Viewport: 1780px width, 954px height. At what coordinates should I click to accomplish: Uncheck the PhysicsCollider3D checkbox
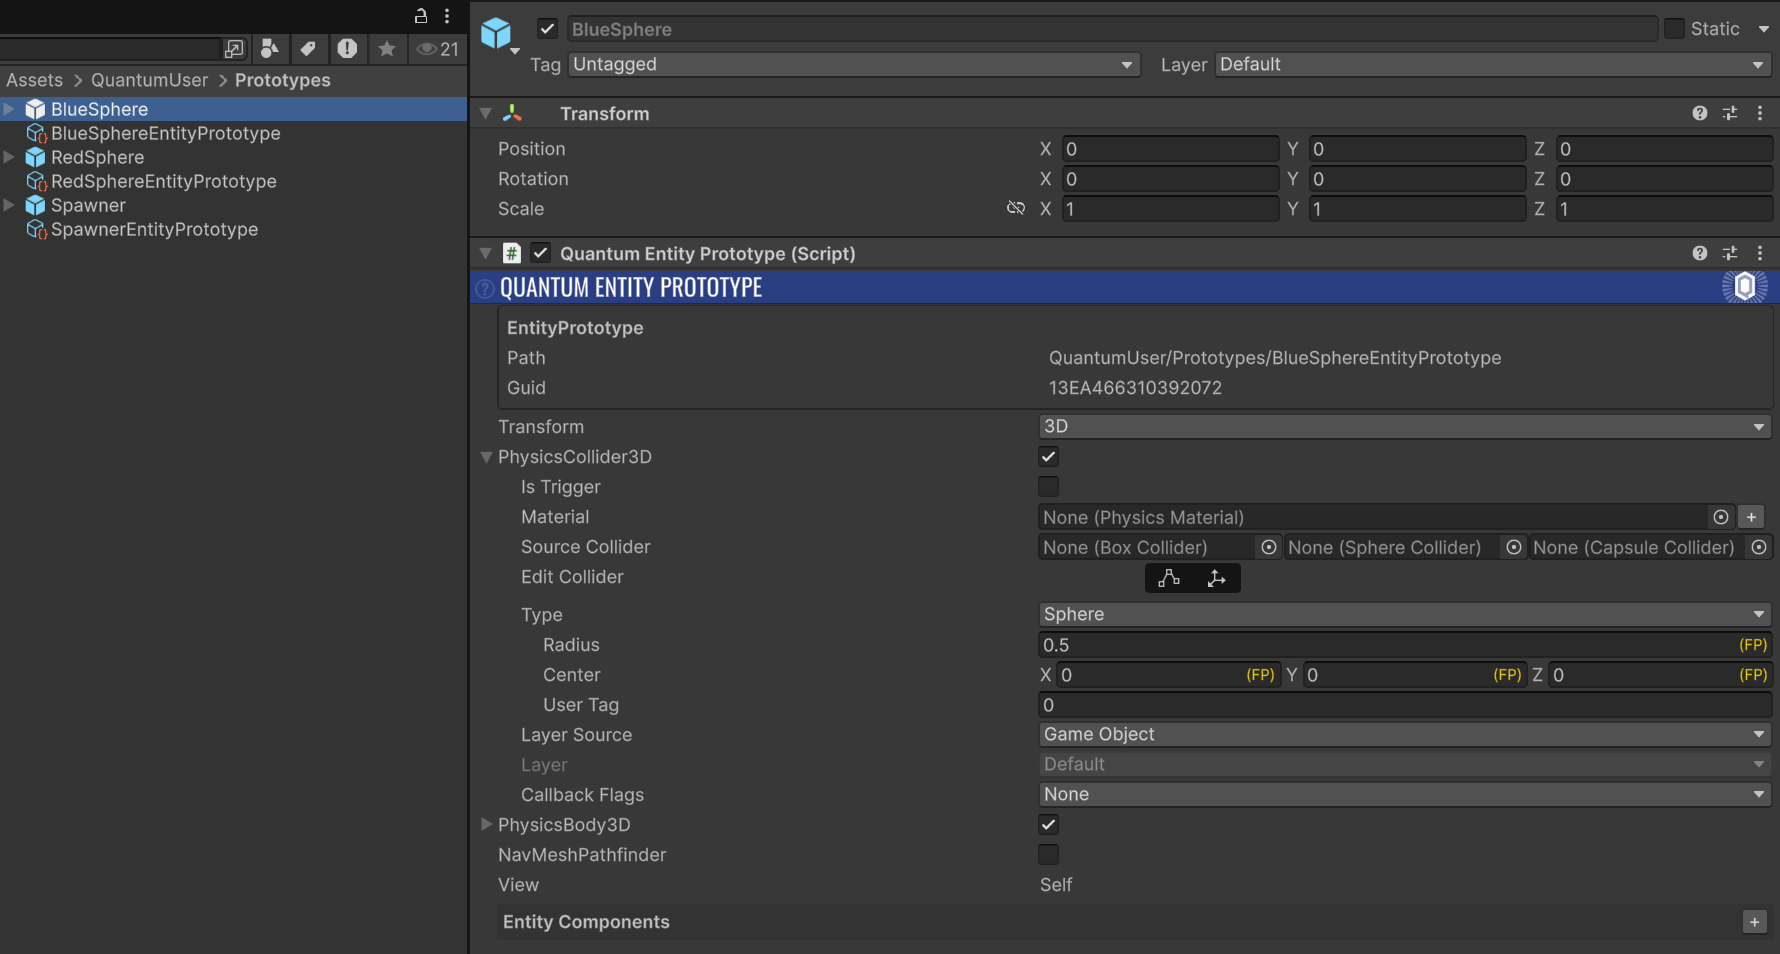point(1048,457)
